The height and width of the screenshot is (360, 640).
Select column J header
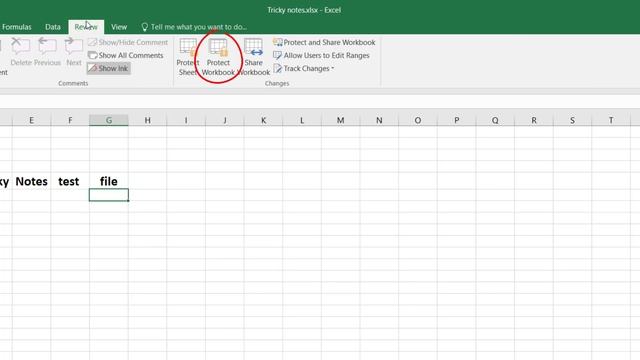point(224,120)
